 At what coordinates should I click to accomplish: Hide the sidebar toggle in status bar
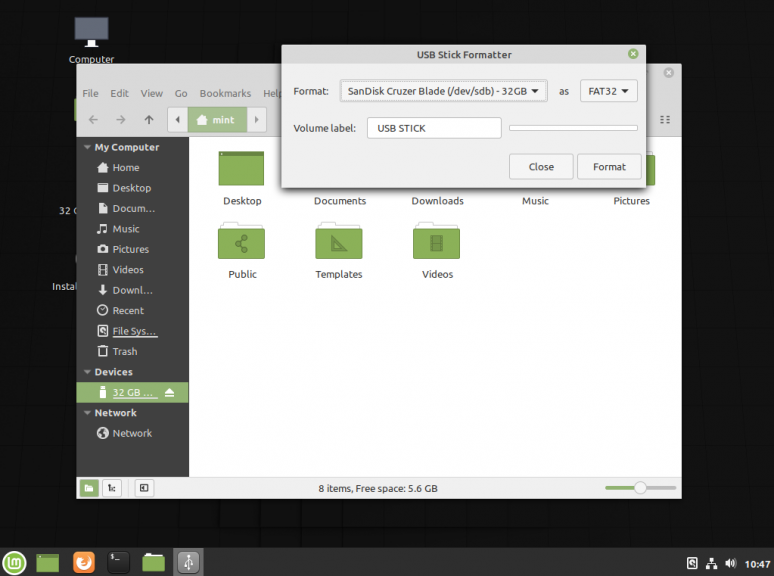(144, 488)
